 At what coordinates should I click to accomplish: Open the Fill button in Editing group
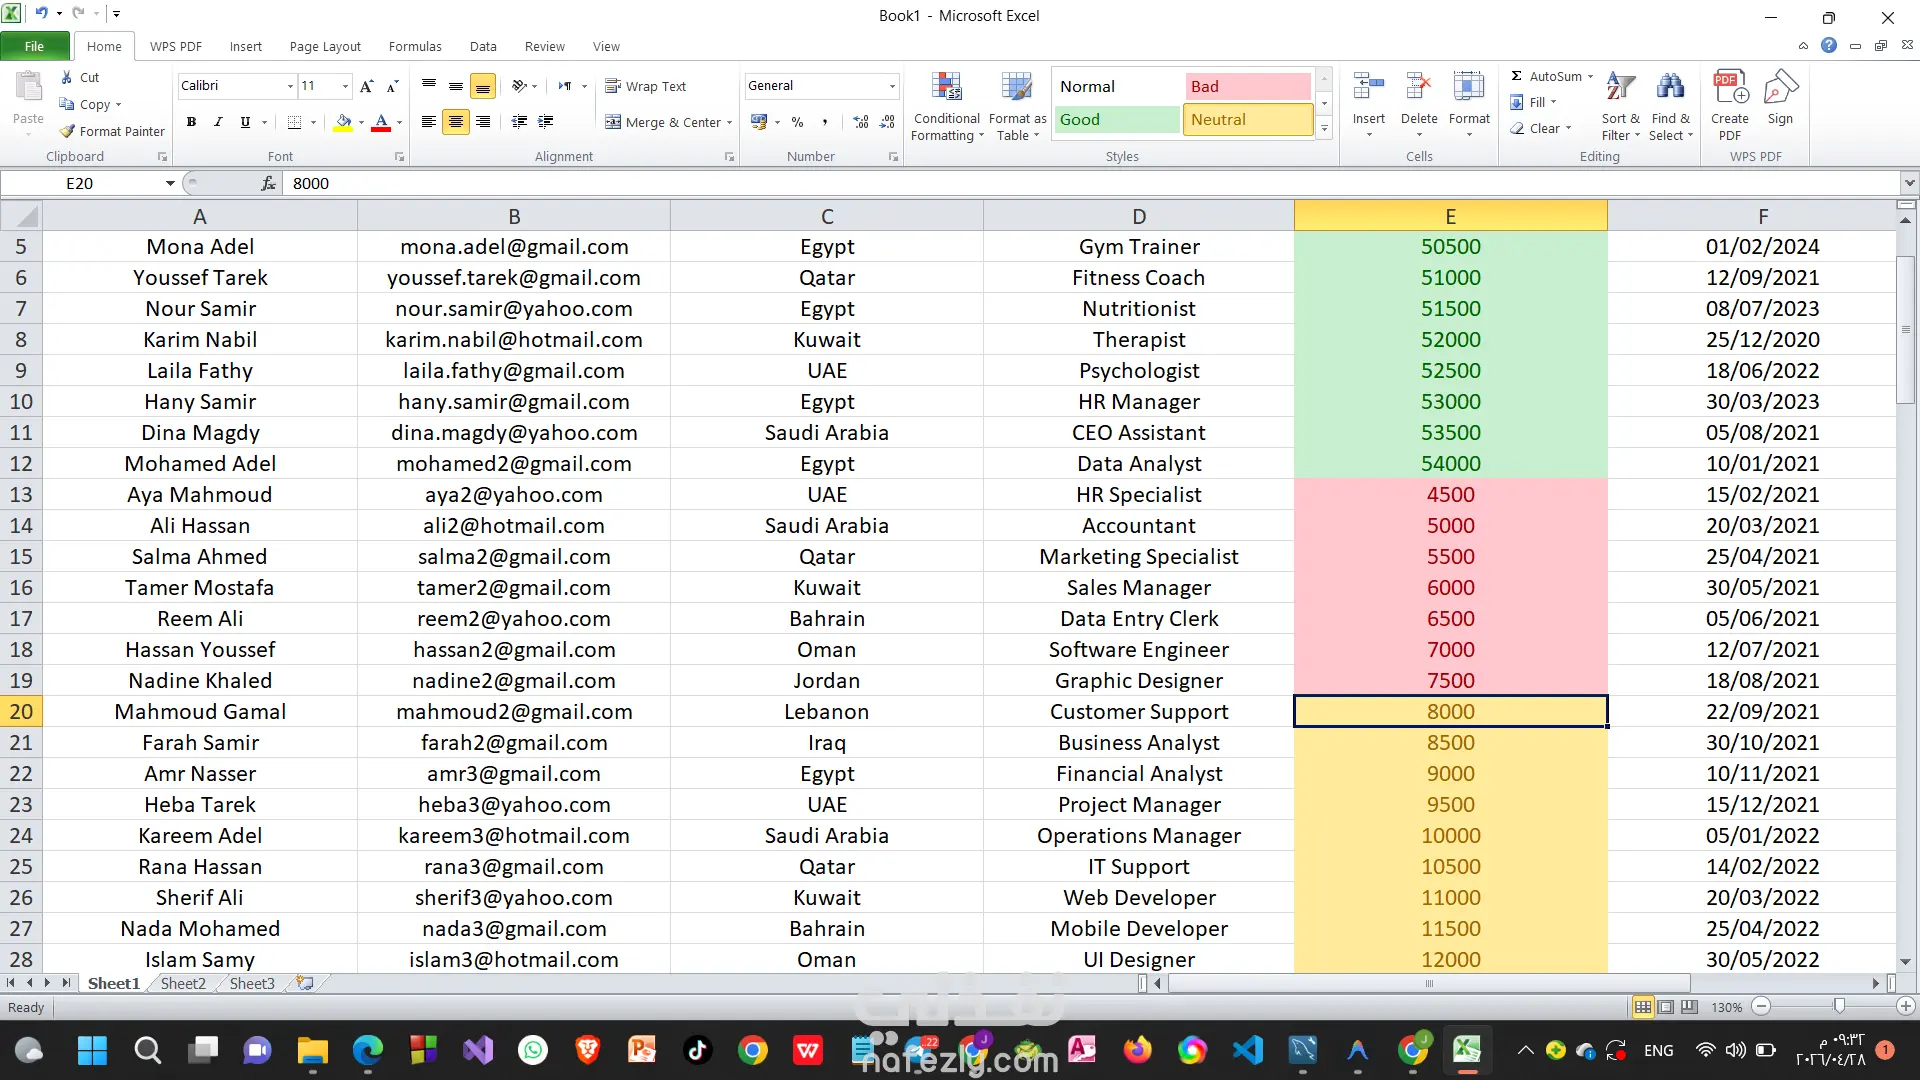tap(1533, 102)
